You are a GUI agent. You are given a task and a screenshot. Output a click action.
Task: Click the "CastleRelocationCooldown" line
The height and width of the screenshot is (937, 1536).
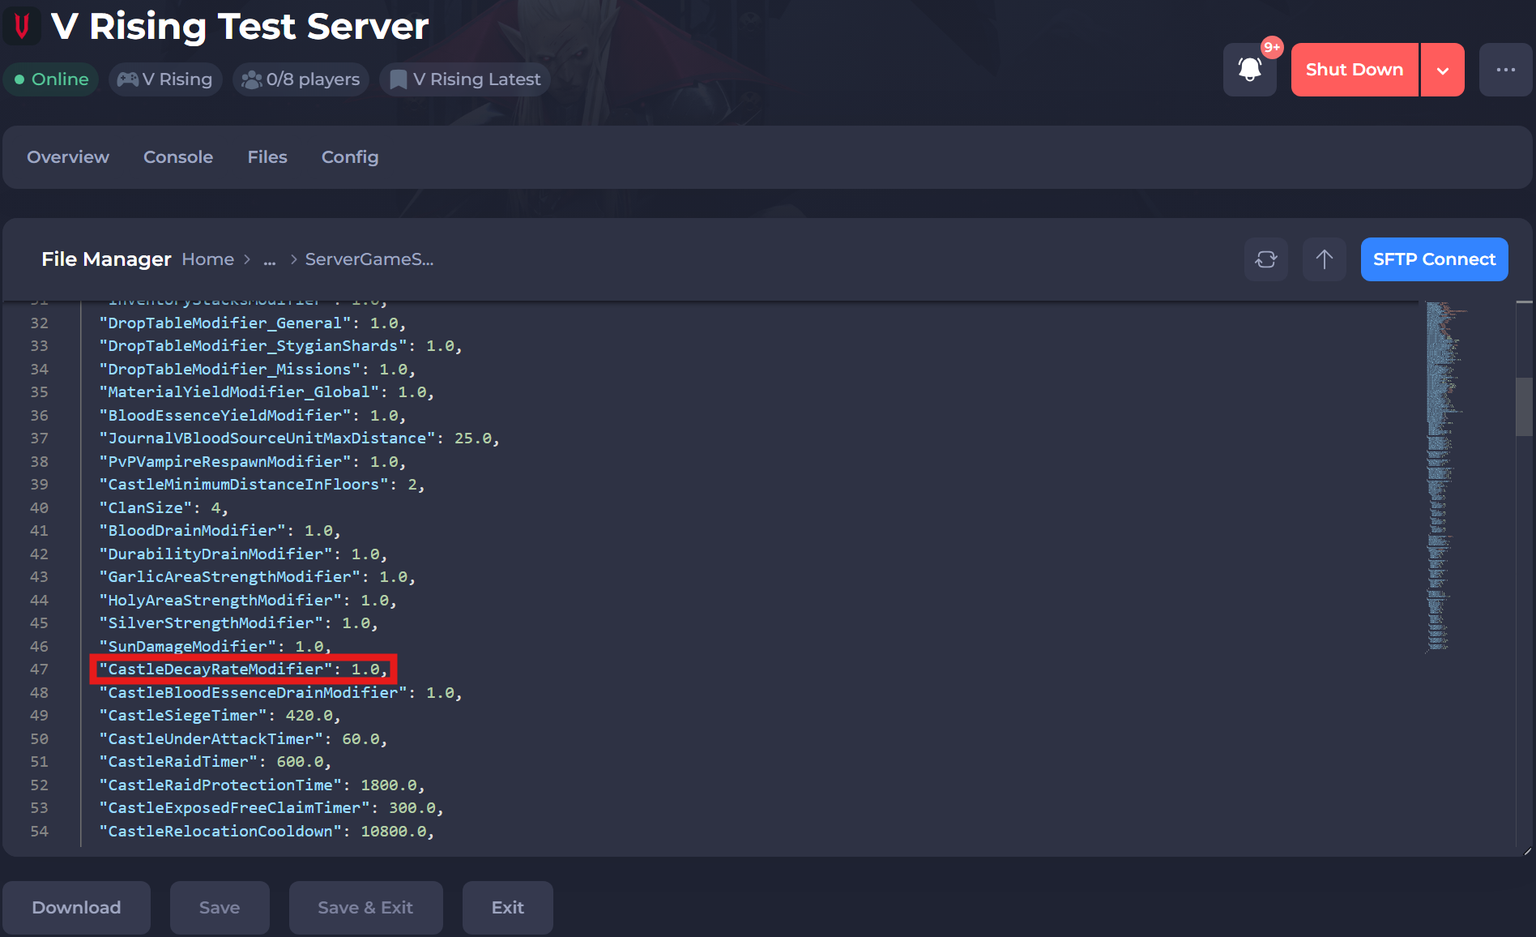[x=267, y=831]
